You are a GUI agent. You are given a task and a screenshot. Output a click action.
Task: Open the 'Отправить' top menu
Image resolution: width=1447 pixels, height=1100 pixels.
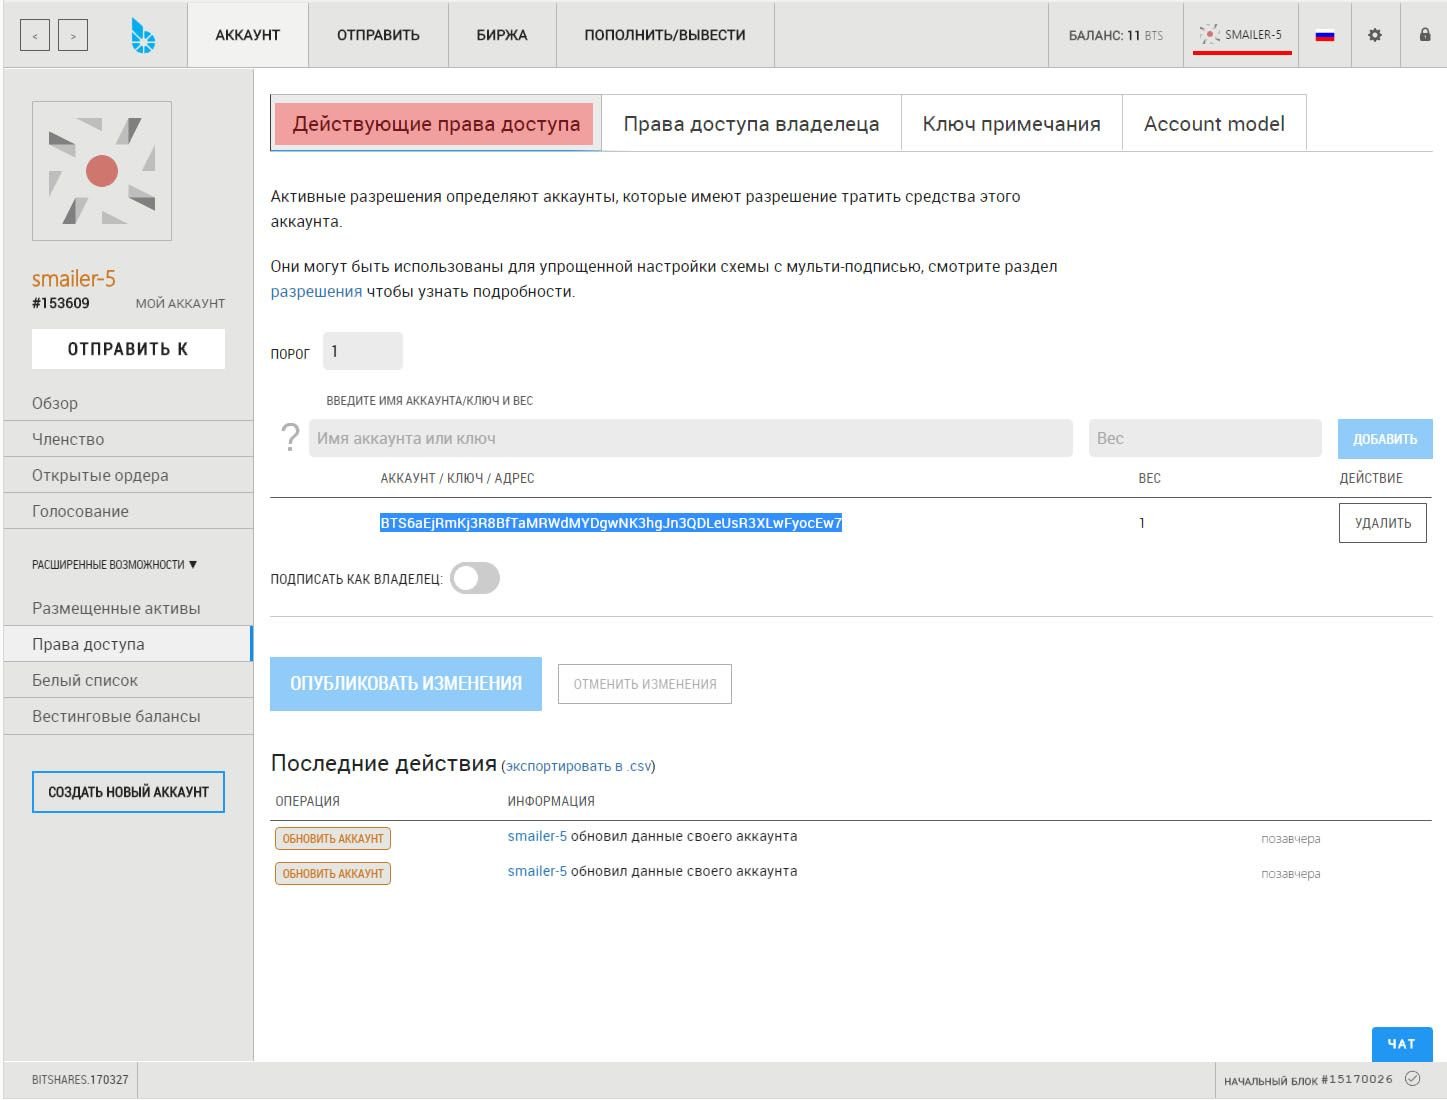(x=378, y=35)
